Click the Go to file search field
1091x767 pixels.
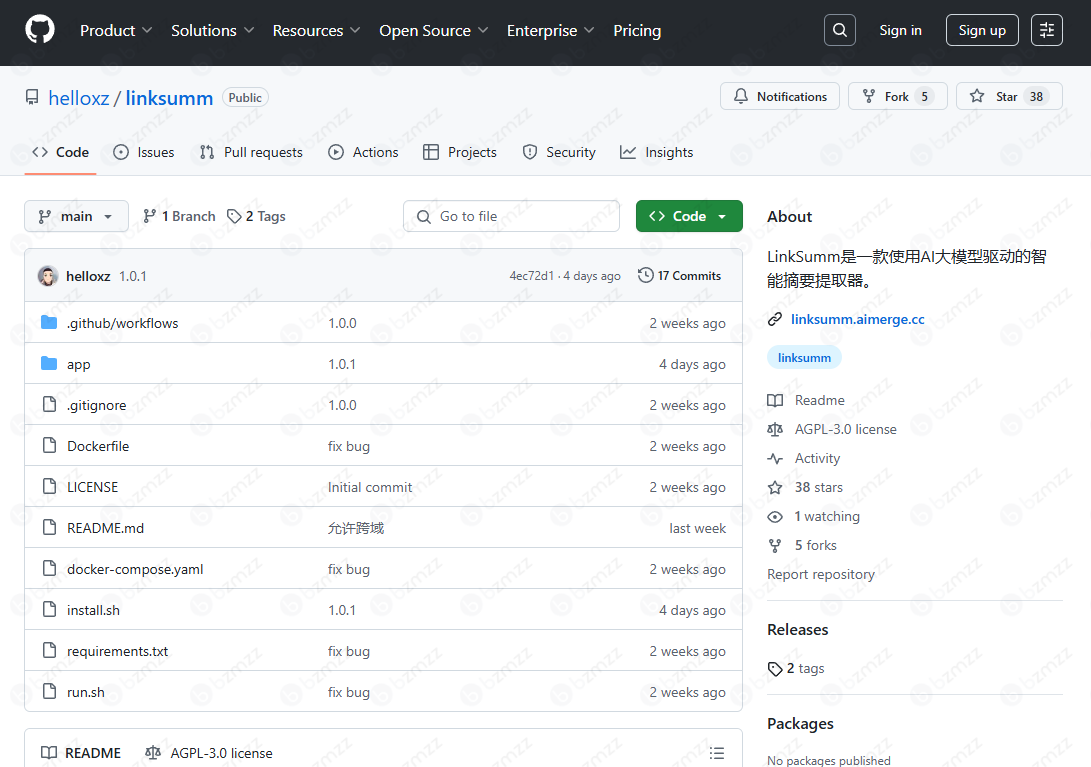pyautogui.click(x=511, y=216)
